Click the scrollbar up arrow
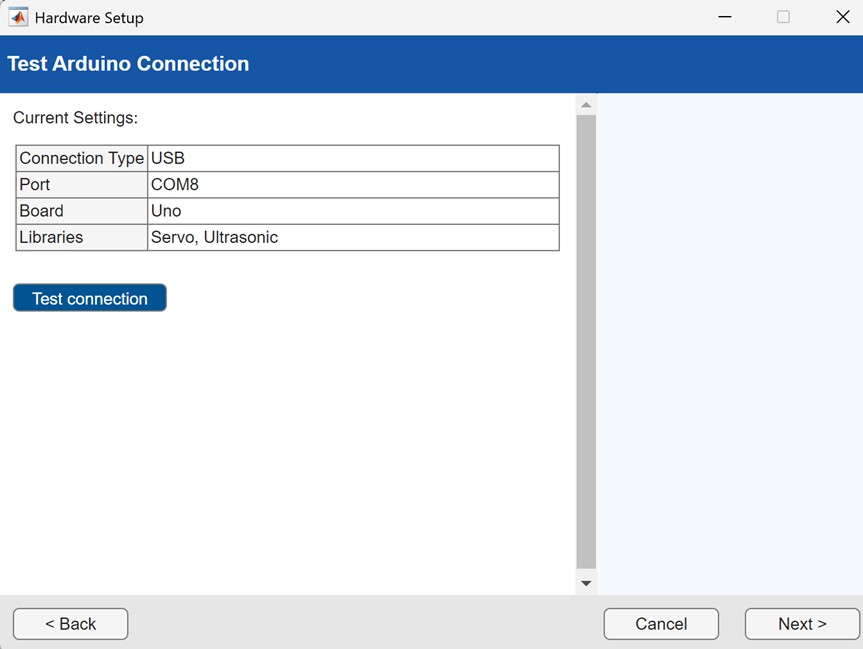Image resolution: width=863 pixels, height=649 pixels. tap(586, 105)
